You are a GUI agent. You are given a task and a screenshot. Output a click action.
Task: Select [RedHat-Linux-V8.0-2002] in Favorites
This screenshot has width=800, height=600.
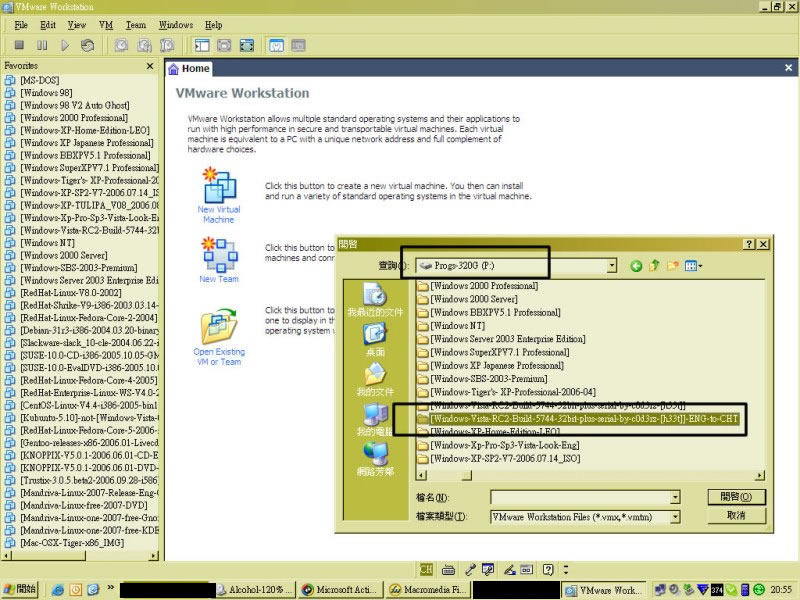70,293
